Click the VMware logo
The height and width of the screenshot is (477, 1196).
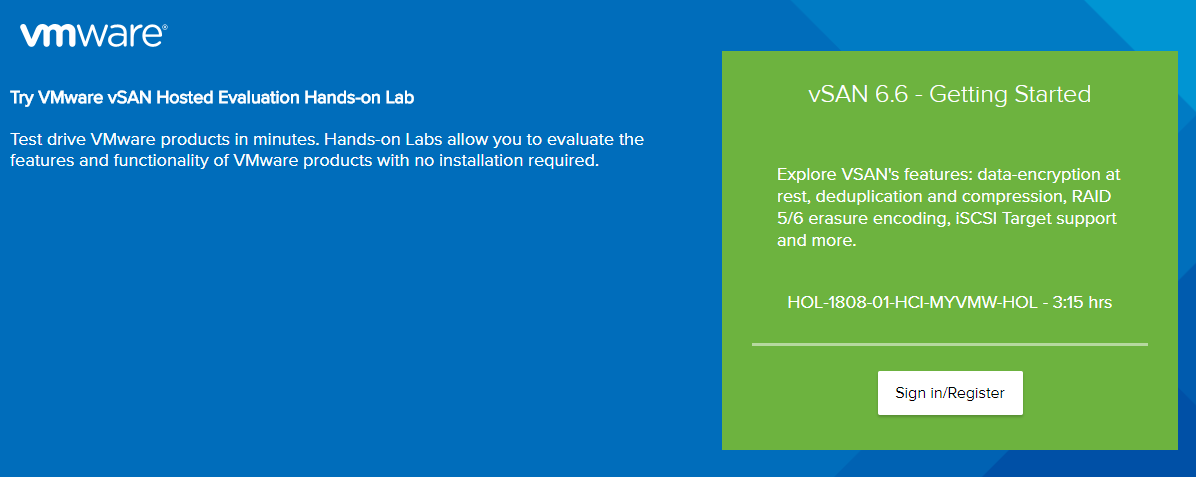(x=91, y=36)
